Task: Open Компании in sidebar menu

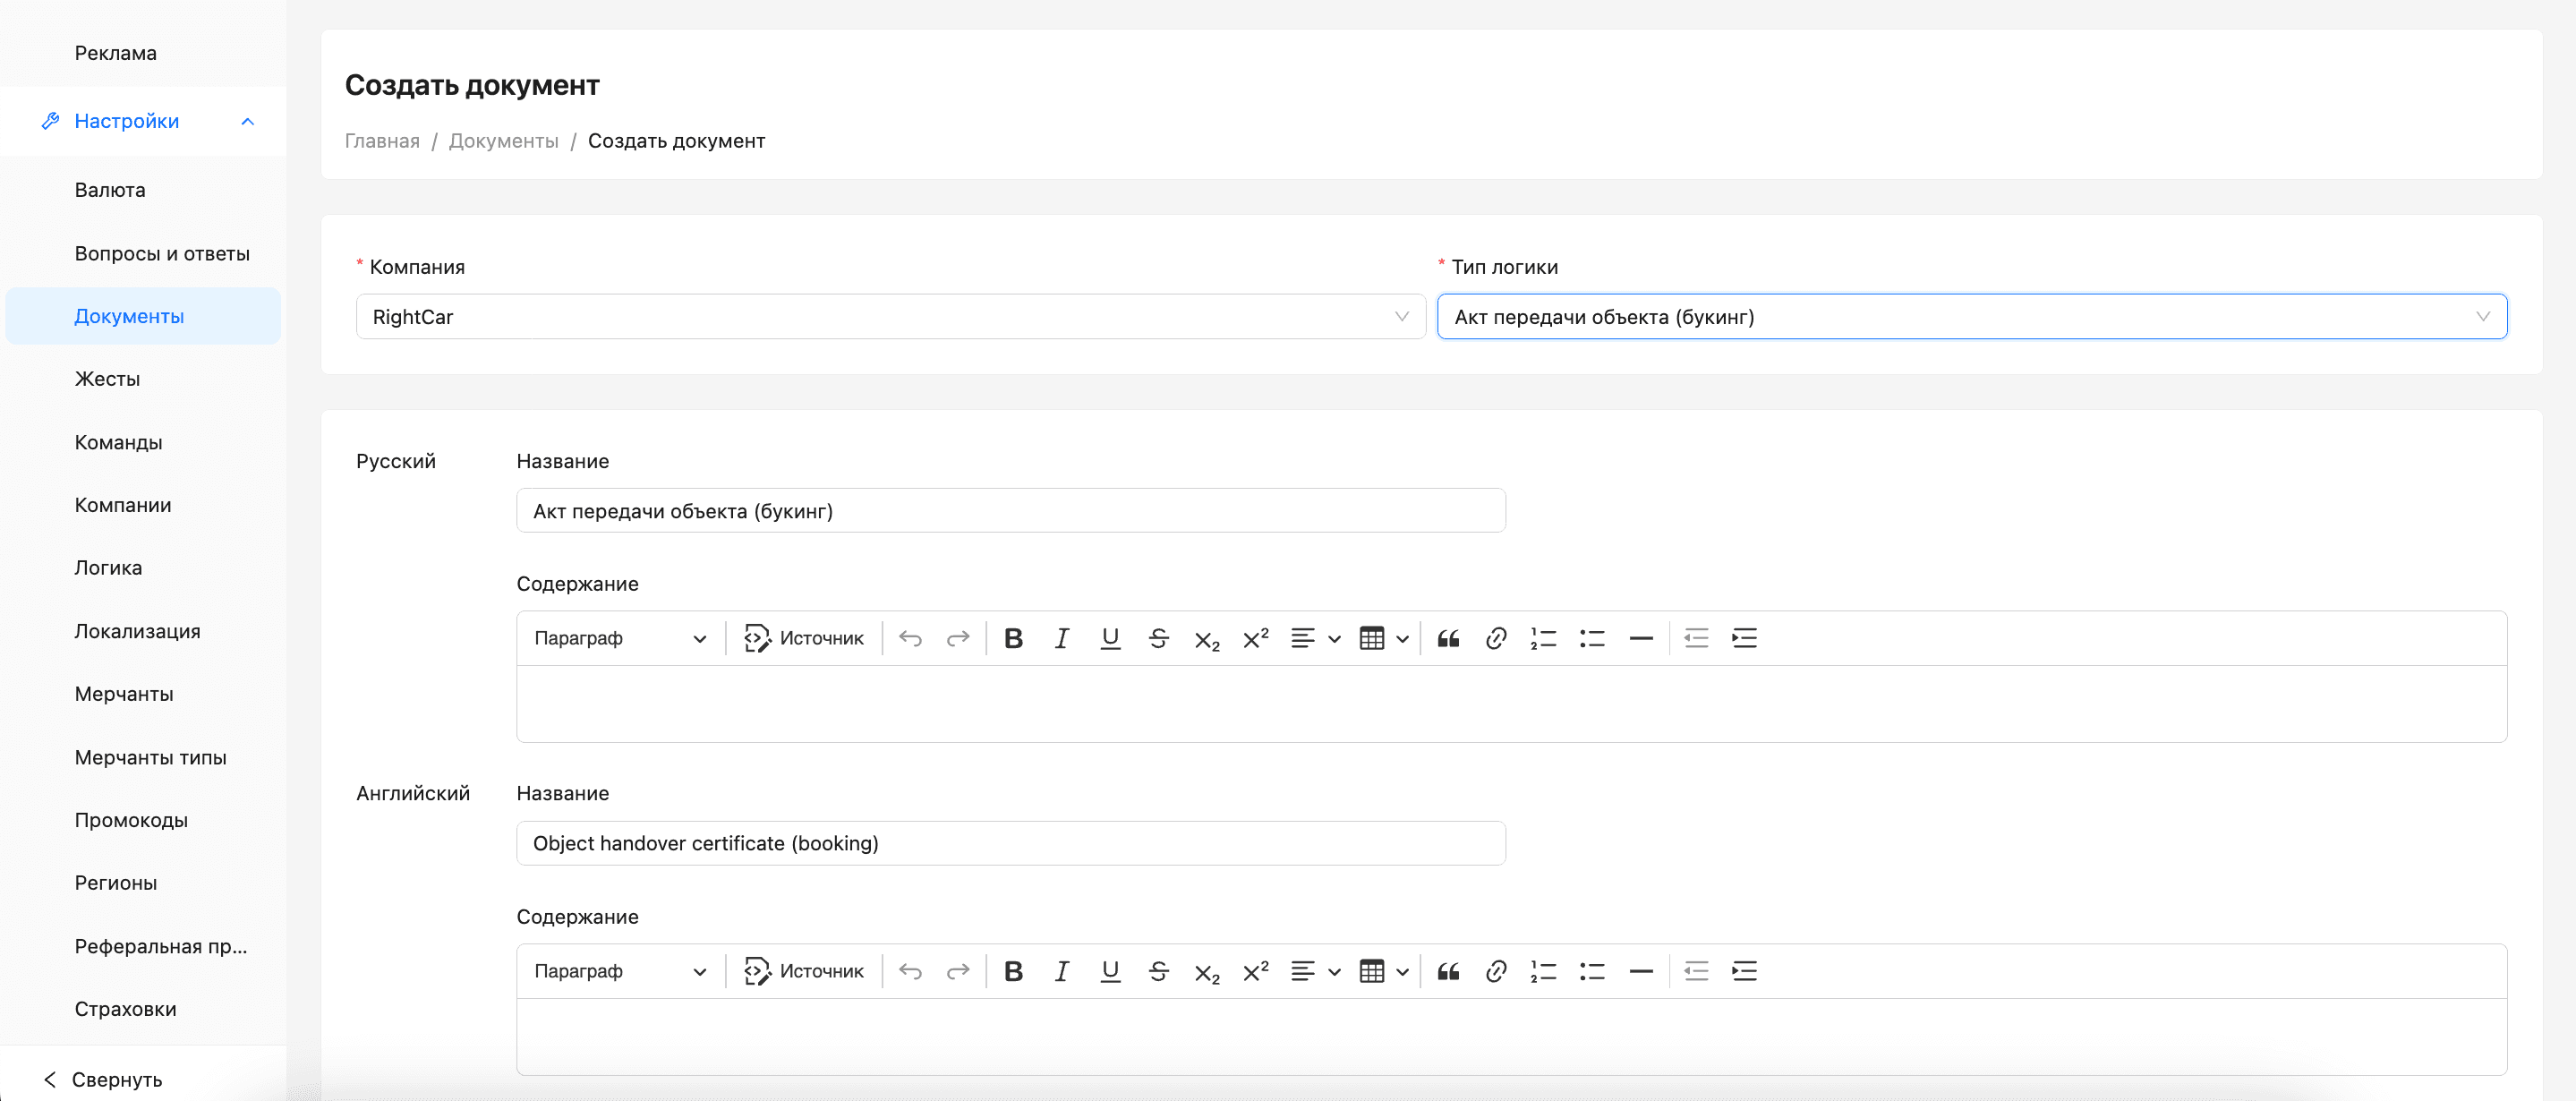Action: point(123,505)
